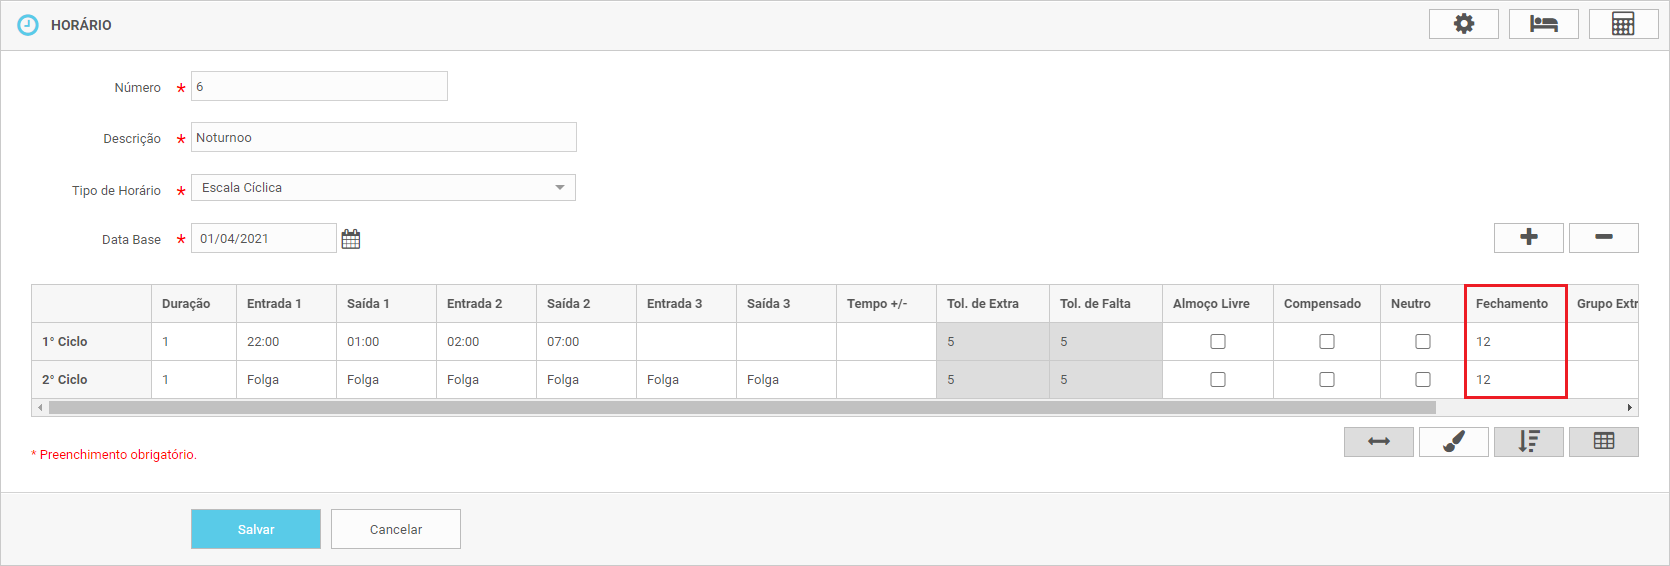Toggle Neutro checkbox for 1° Ciclo

(1422, 342)
